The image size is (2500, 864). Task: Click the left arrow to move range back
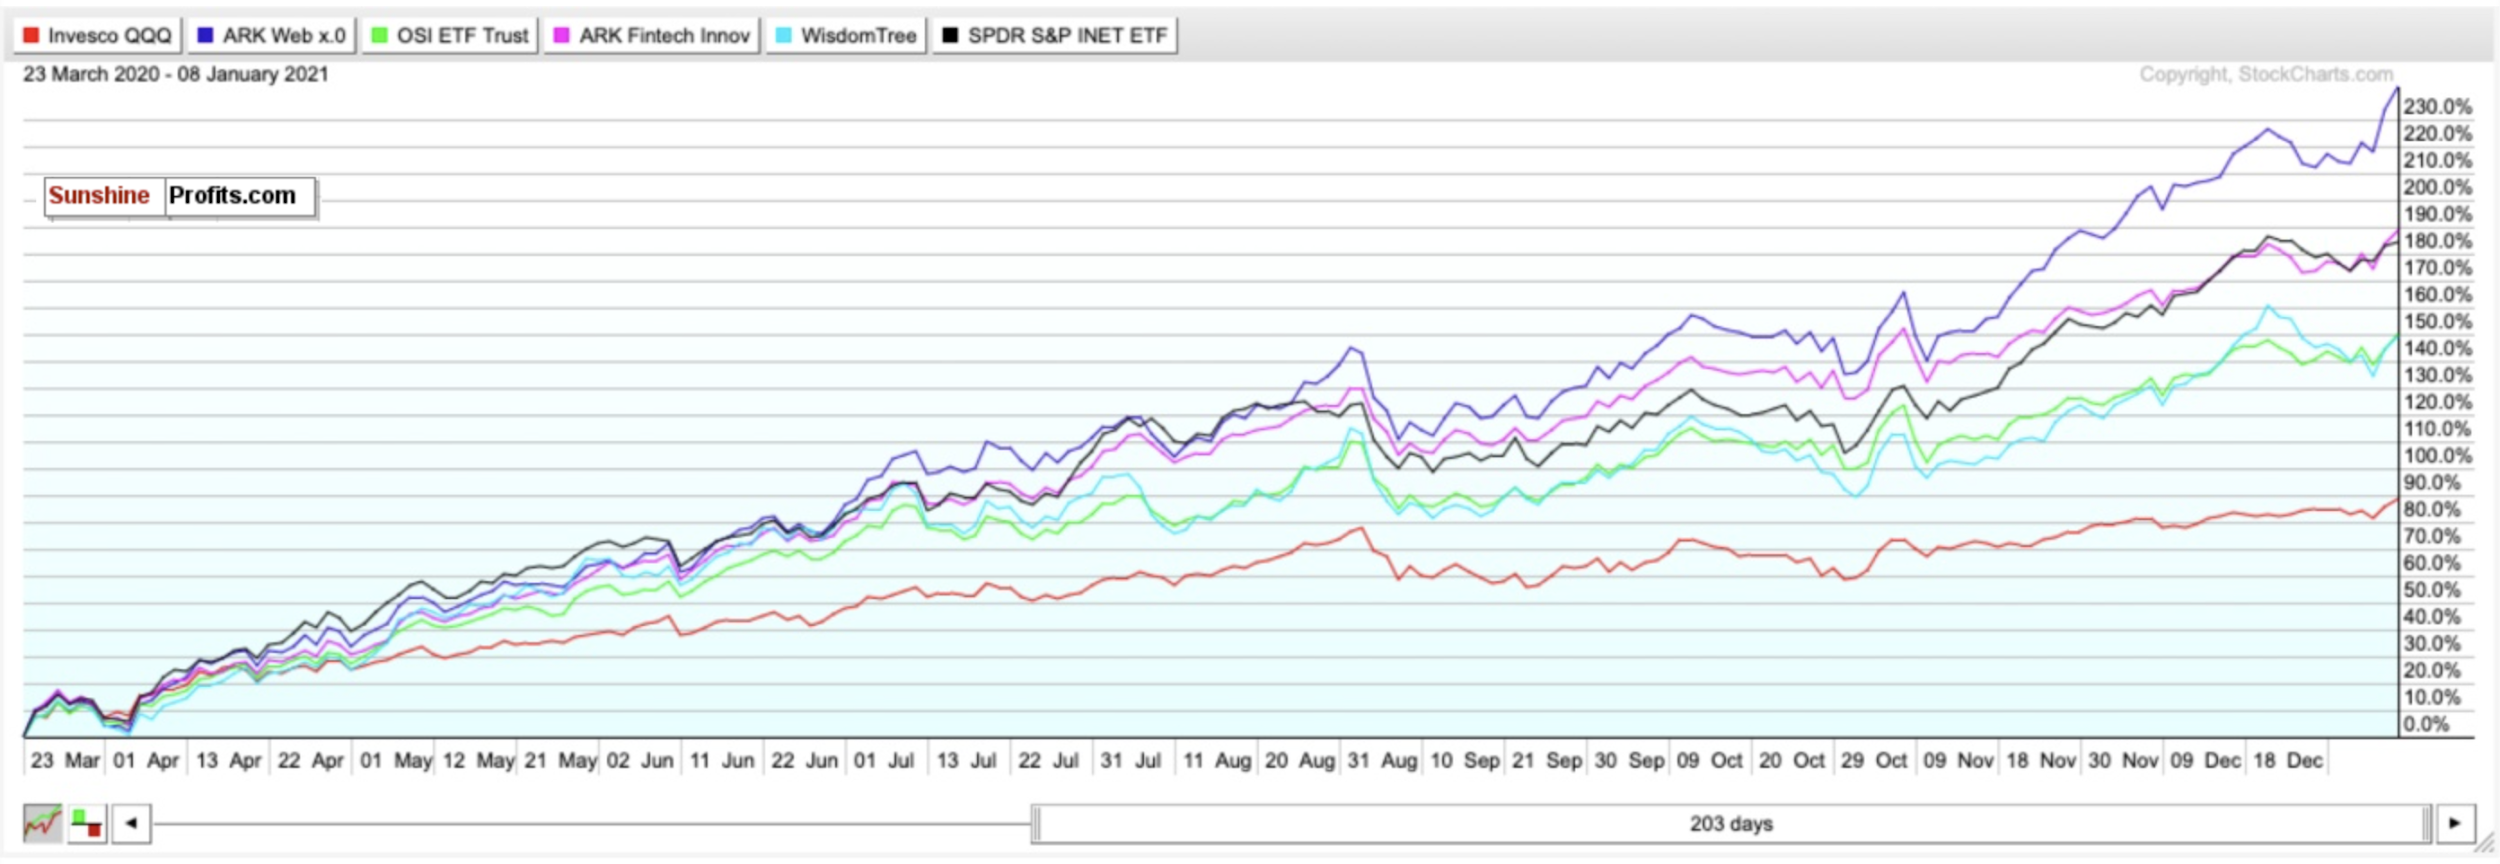[131, 824]
